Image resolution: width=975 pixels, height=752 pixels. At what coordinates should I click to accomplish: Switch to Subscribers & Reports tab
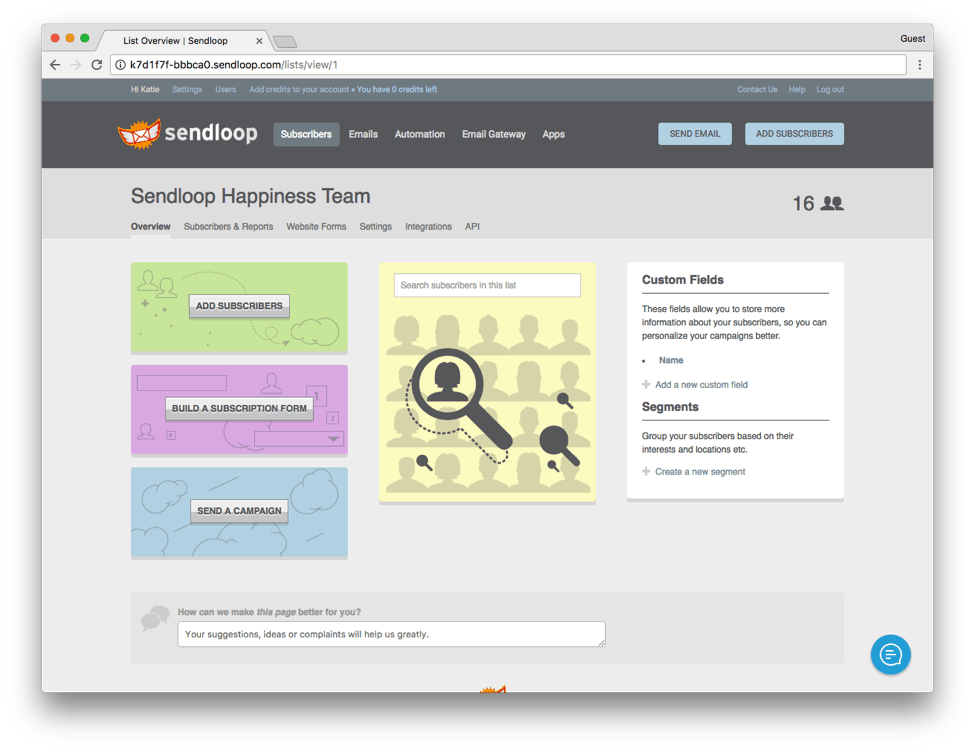tap(228, 227)
